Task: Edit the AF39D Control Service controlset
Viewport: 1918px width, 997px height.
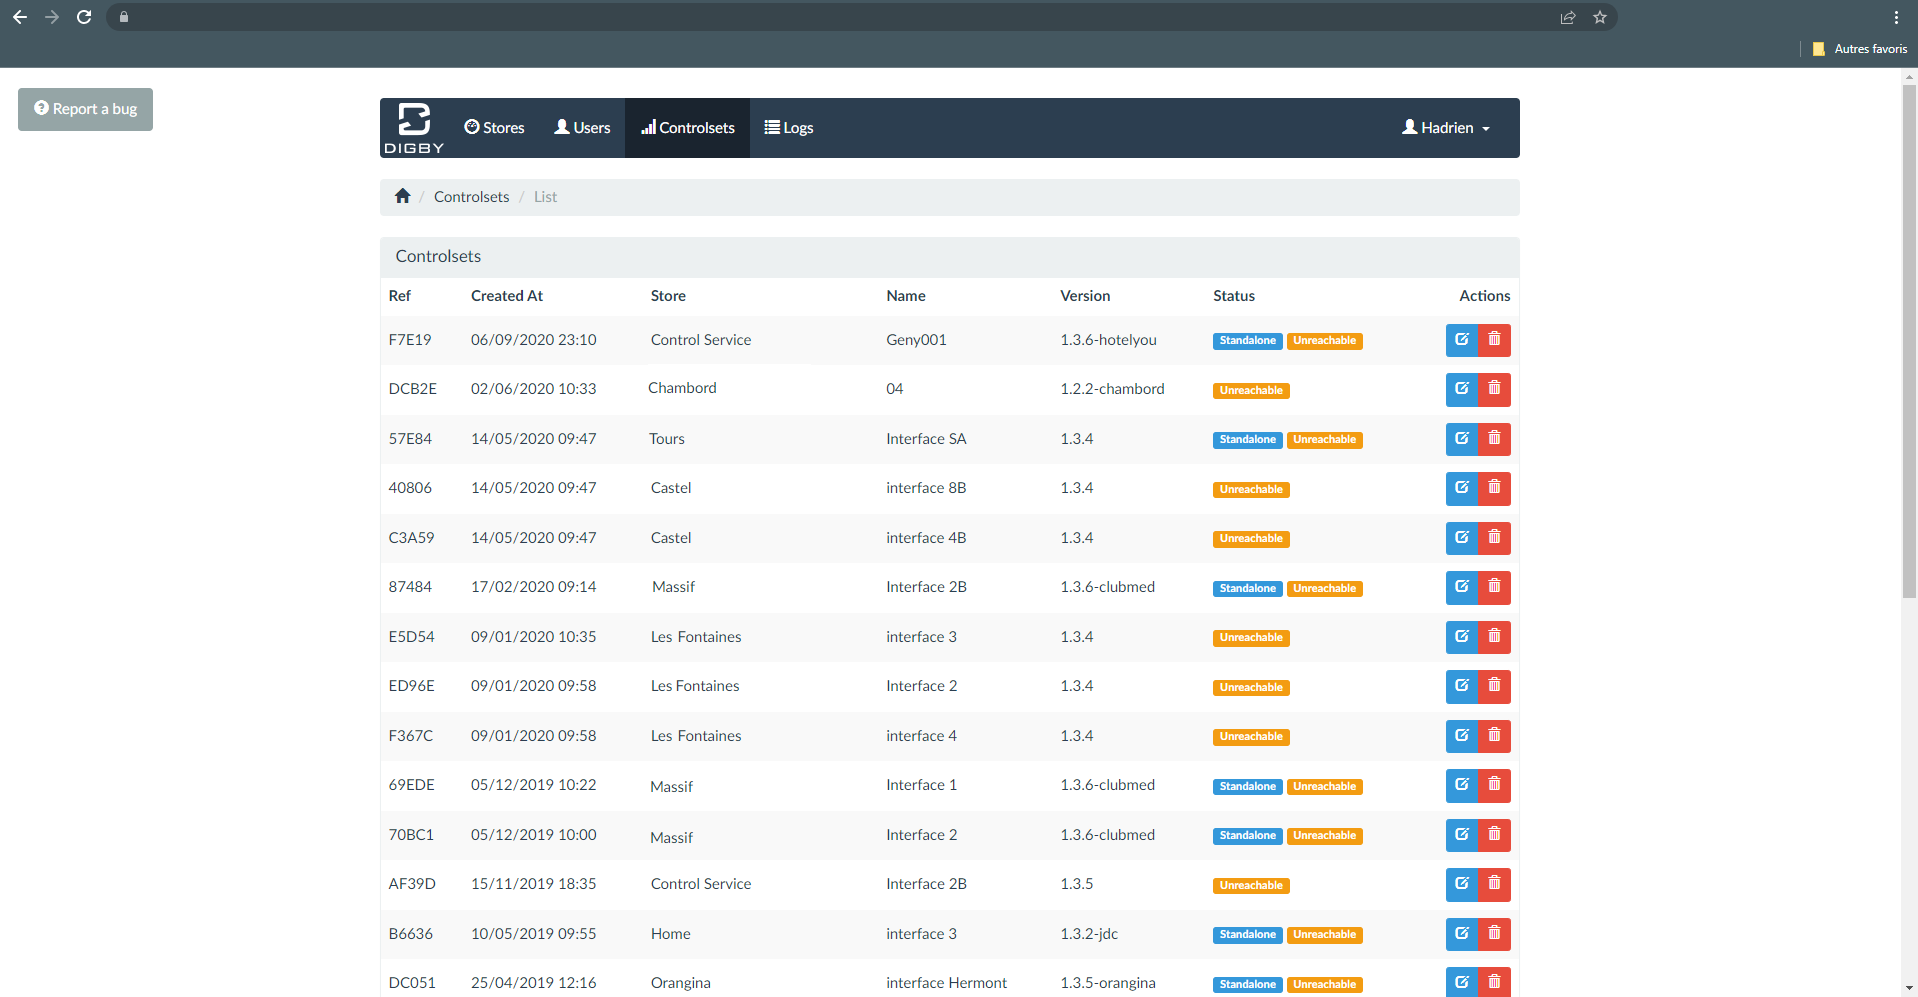Action: (1461, 884)
